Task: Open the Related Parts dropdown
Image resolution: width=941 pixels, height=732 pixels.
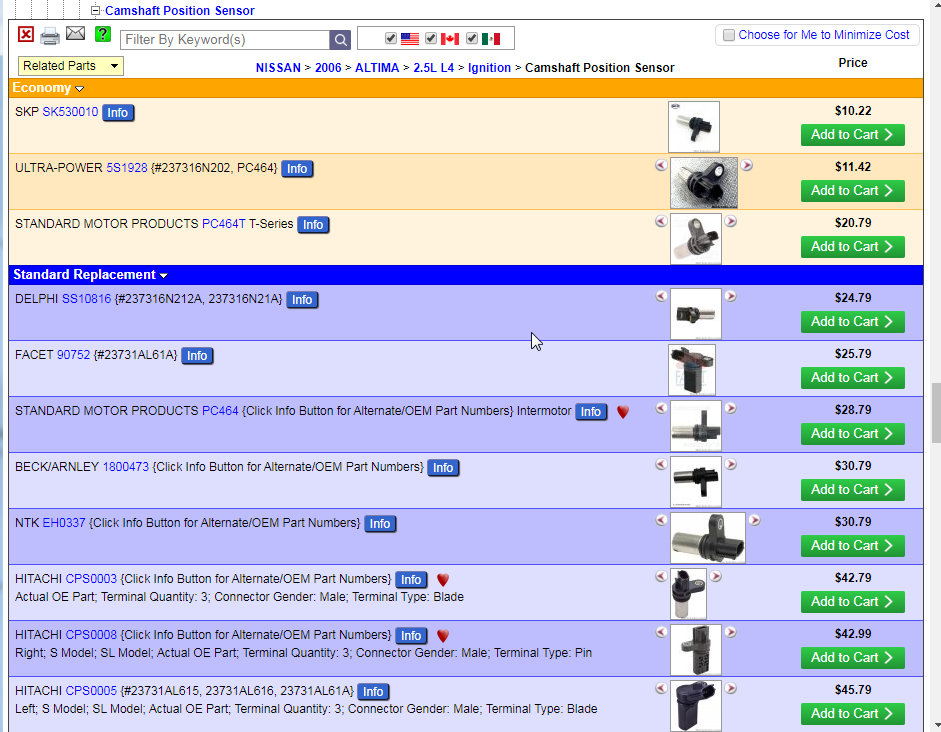Action: coord(71,66)
